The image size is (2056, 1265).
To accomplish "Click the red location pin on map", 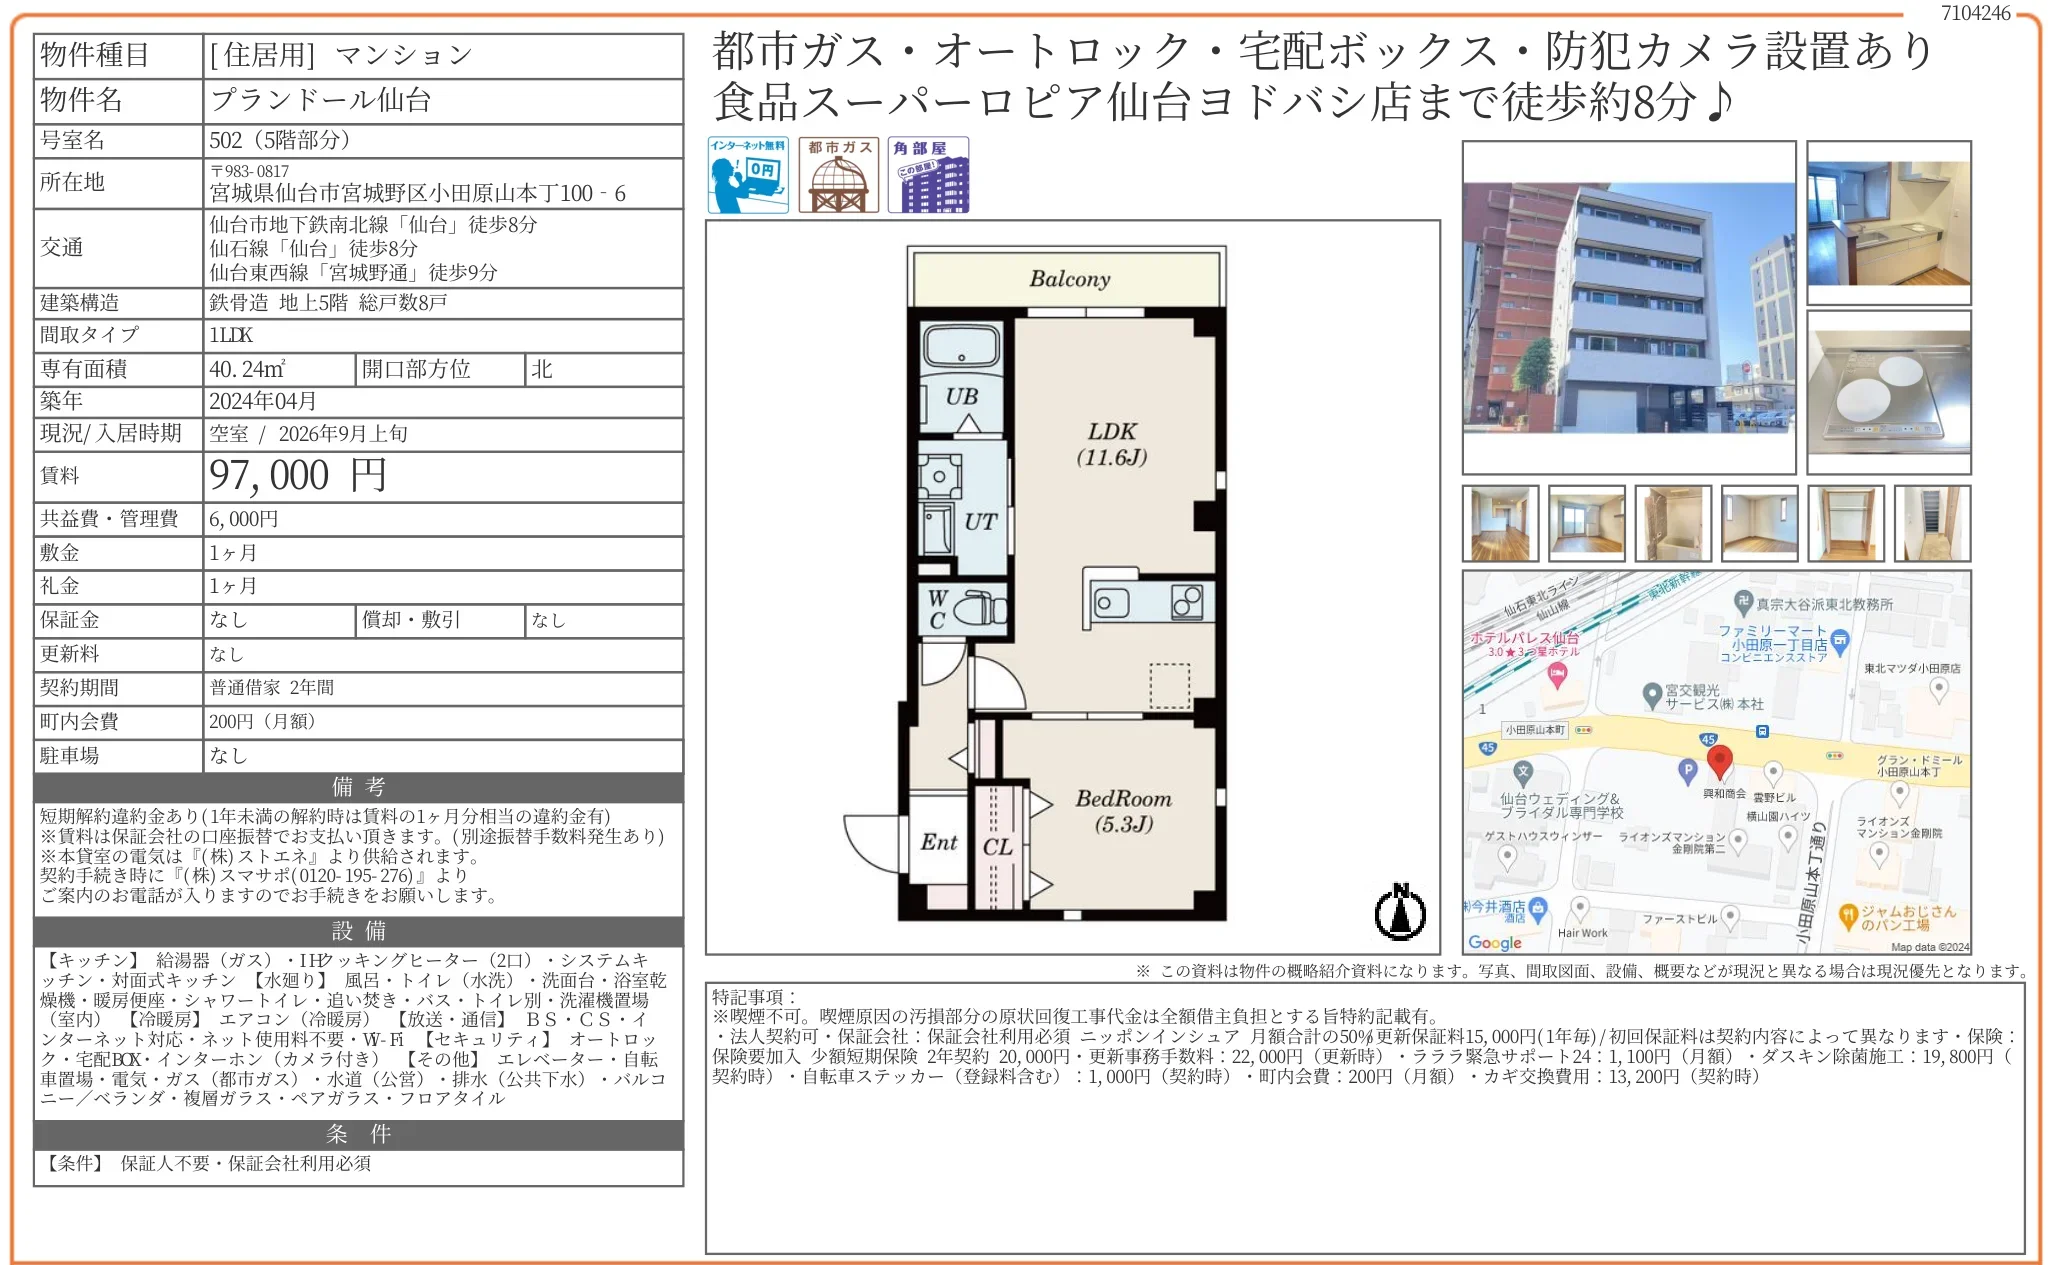I will pos(1719,761).
